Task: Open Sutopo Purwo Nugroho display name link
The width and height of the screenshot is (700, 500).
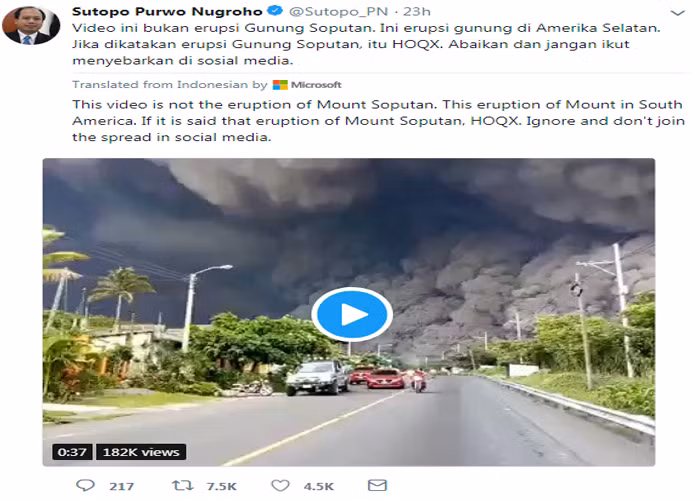Action: (167, 11)
